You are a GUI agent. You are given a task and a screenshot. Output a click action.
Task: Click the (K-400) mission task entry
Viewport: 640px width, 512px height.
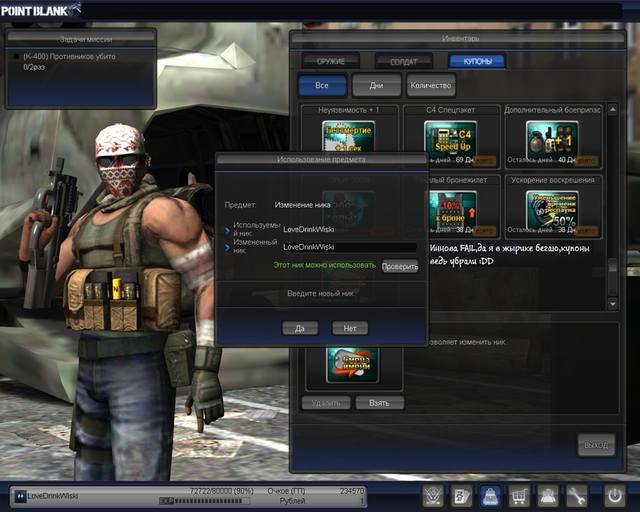69,62
